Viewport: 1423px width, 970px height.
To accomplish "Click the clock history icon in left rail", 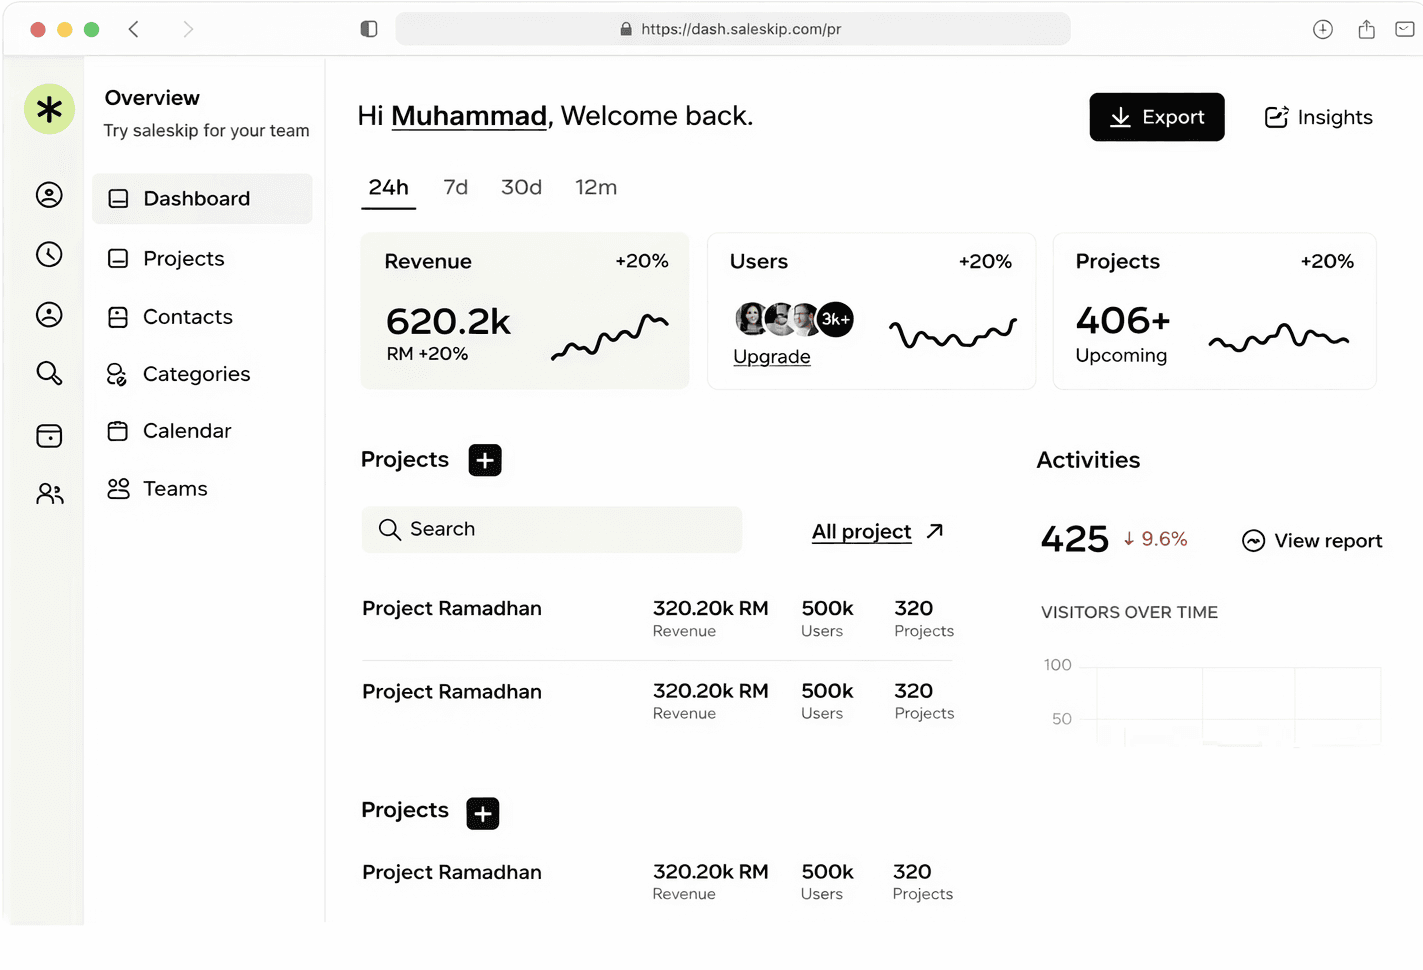I will pyautogui.click(x=49, y=254).
